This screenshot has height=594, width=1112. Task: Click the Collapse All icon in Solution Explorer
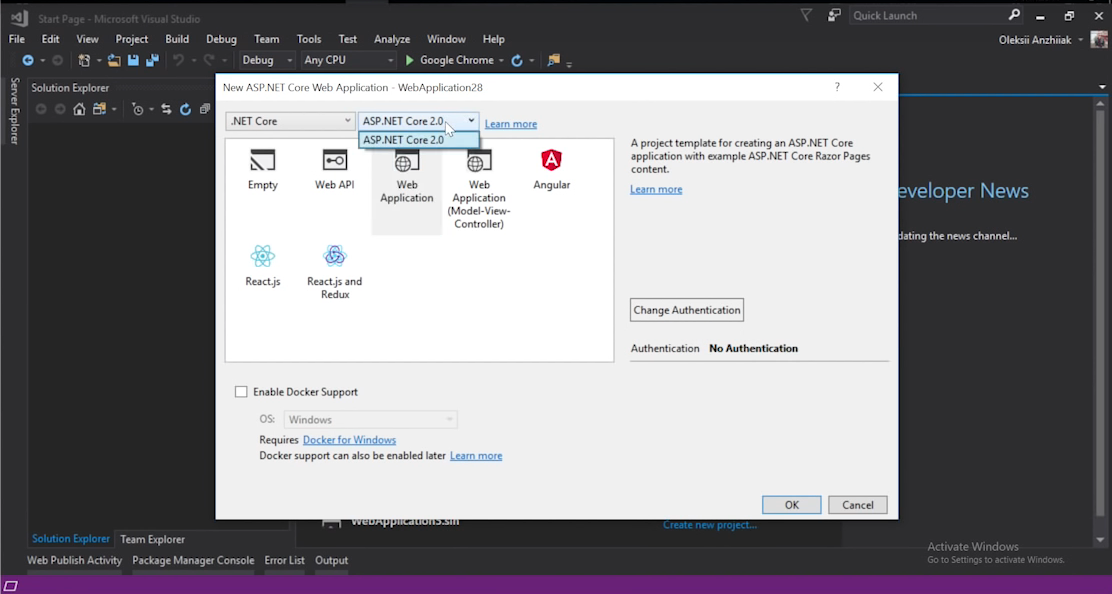click(204, 109)
